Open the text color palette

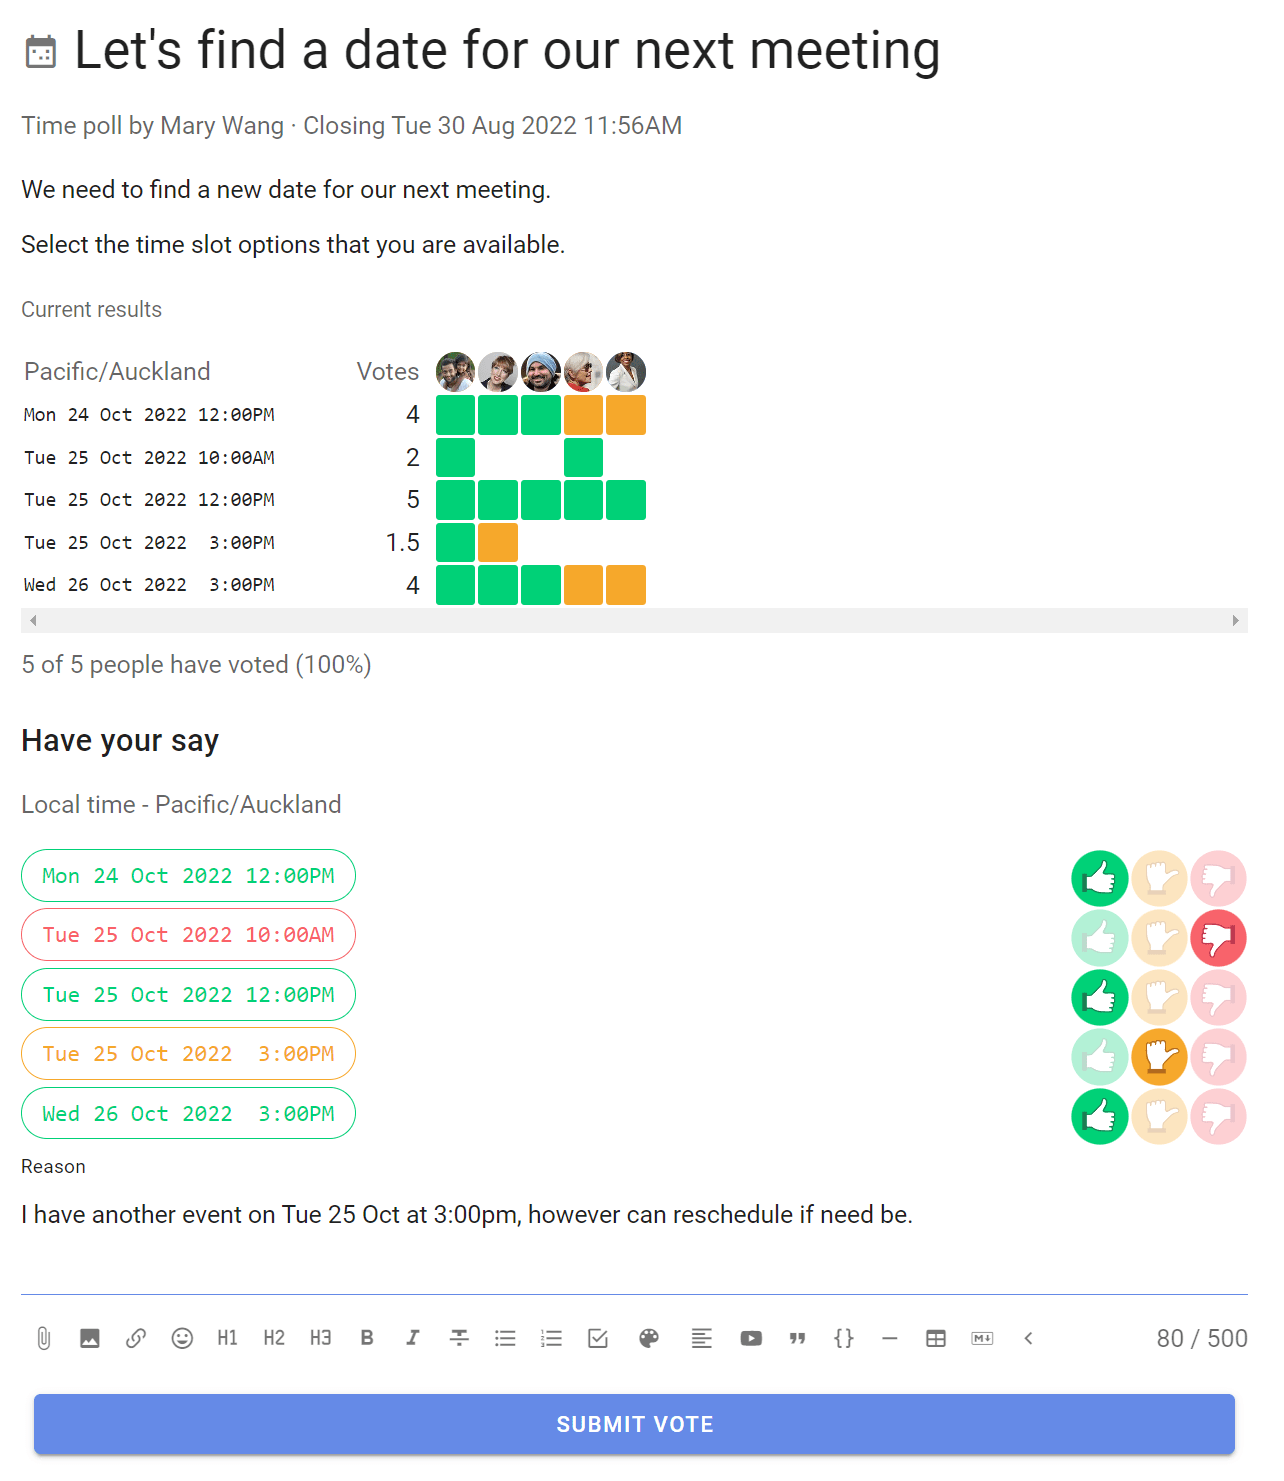[649, 1338]
